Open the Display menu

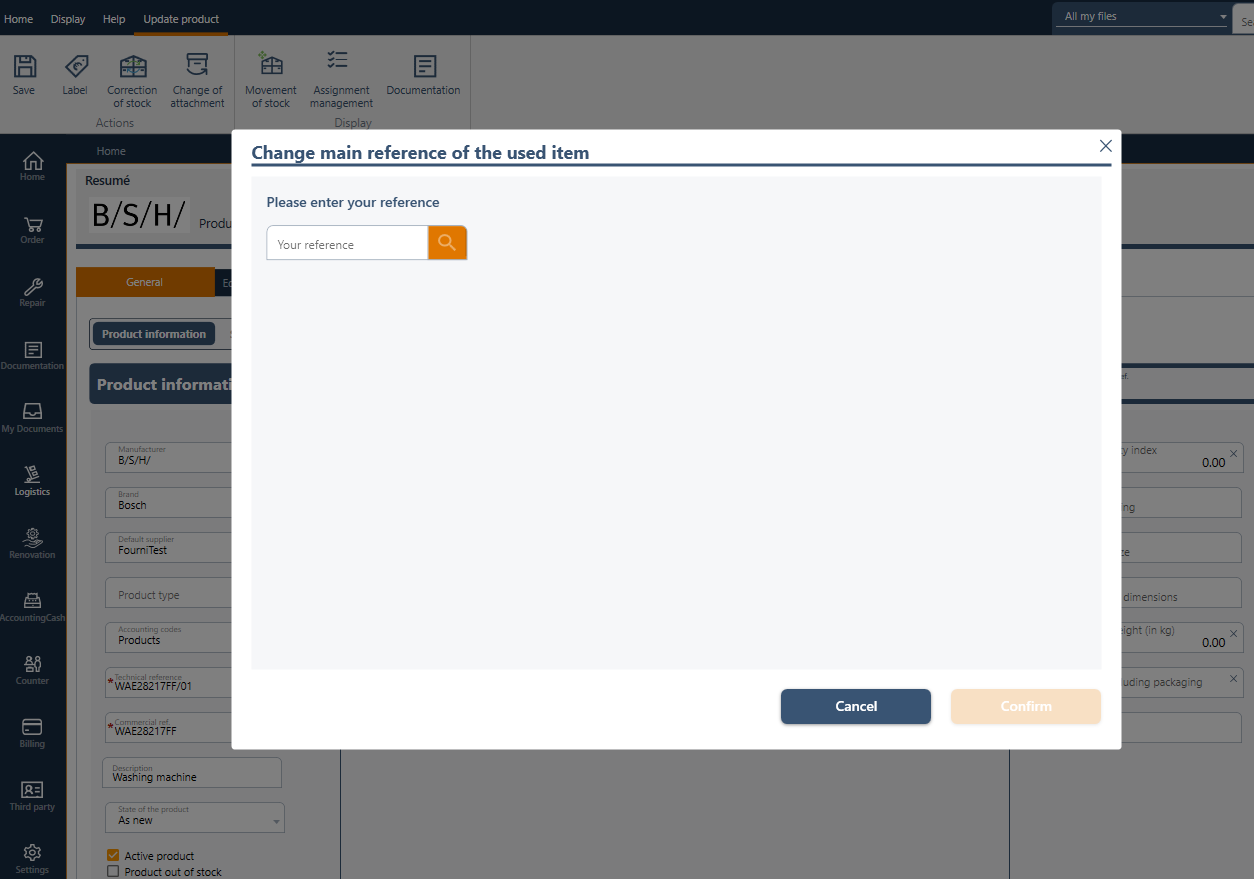coord(68,19)
